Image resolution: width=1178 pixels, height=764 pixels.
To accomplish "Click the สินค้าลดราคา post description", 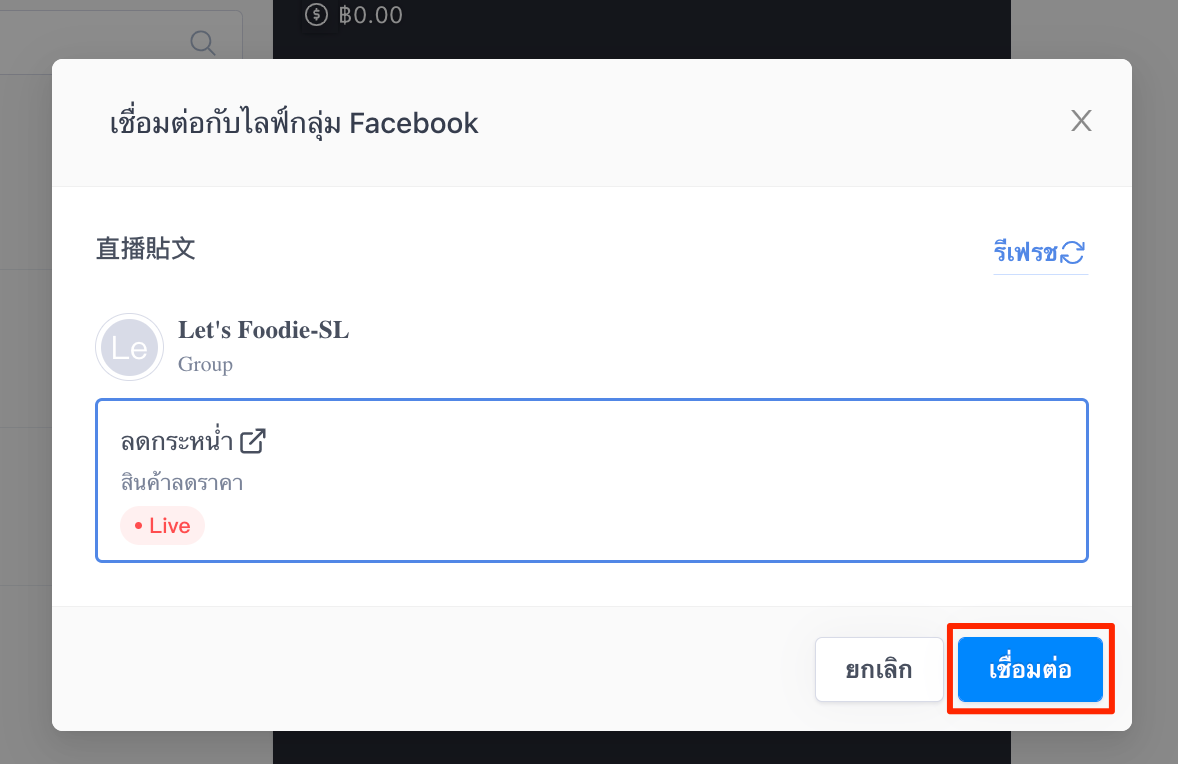I will point(182,482).
